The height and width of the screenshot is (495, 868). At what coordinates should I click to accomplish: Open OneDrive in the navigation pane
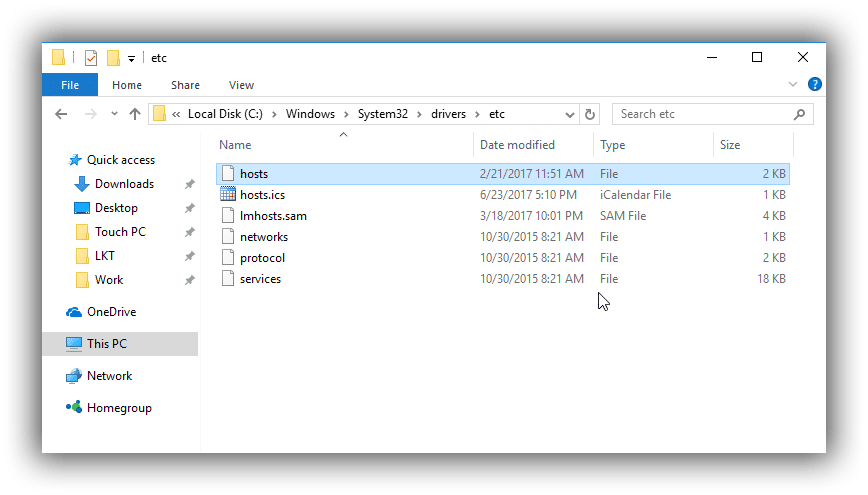pos(111,312)
